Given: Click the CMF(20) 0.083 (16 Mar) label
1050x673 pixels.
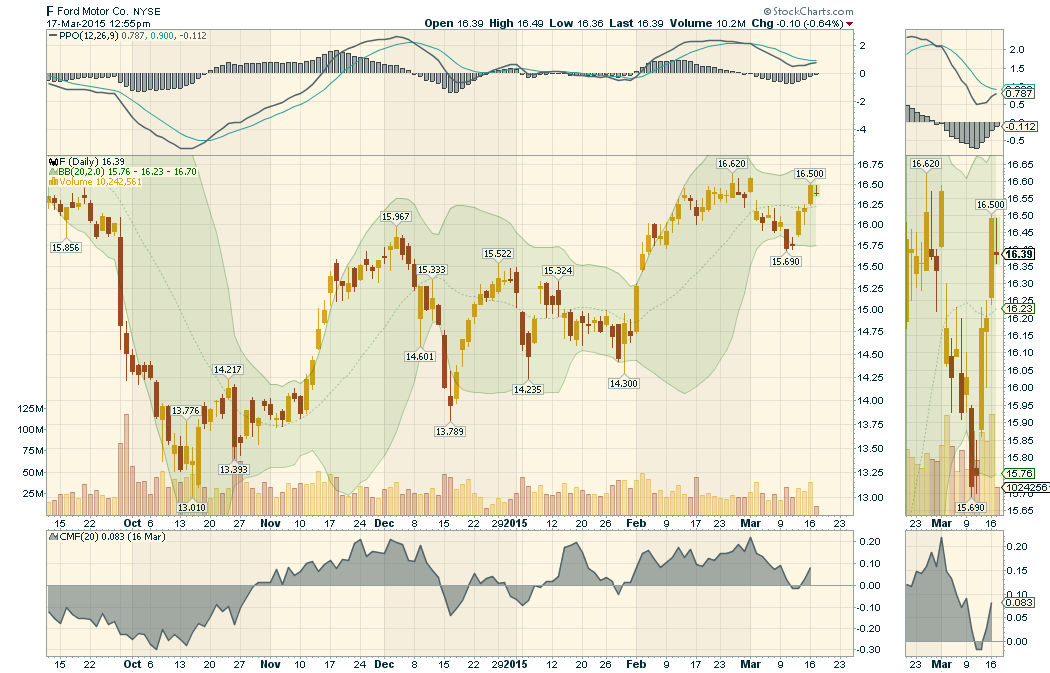Looking at the screenshot, I should click(112, 536).
